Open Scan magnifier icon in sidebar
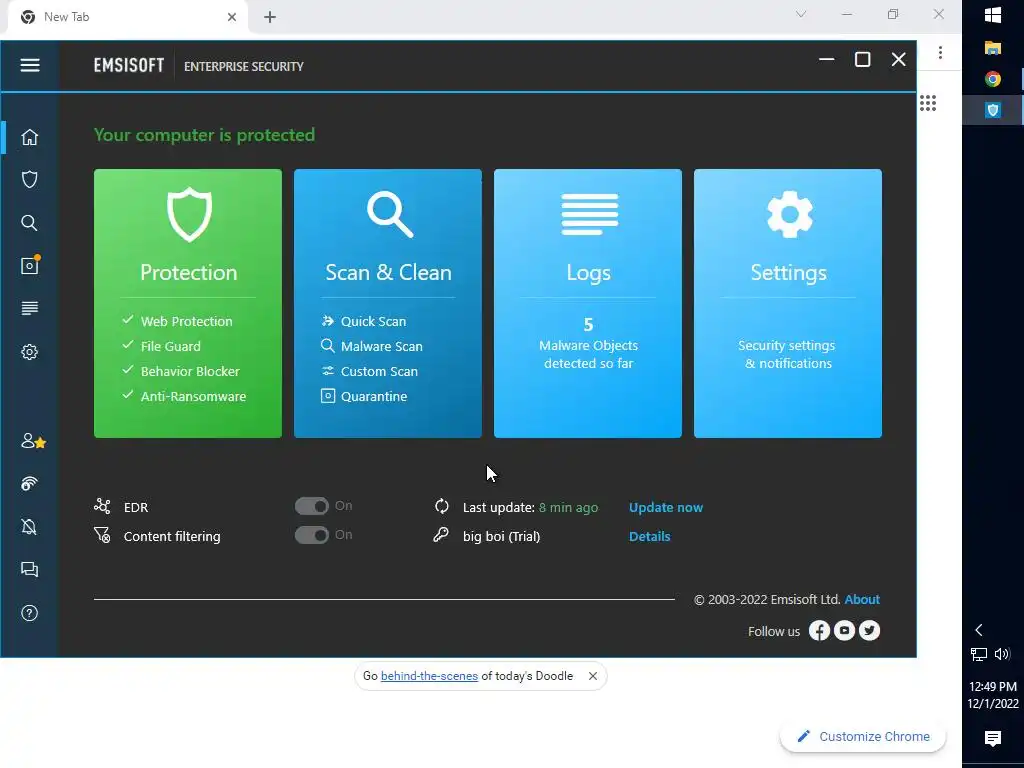Screen dimensions: 1024x768 [x=29, y=223]
